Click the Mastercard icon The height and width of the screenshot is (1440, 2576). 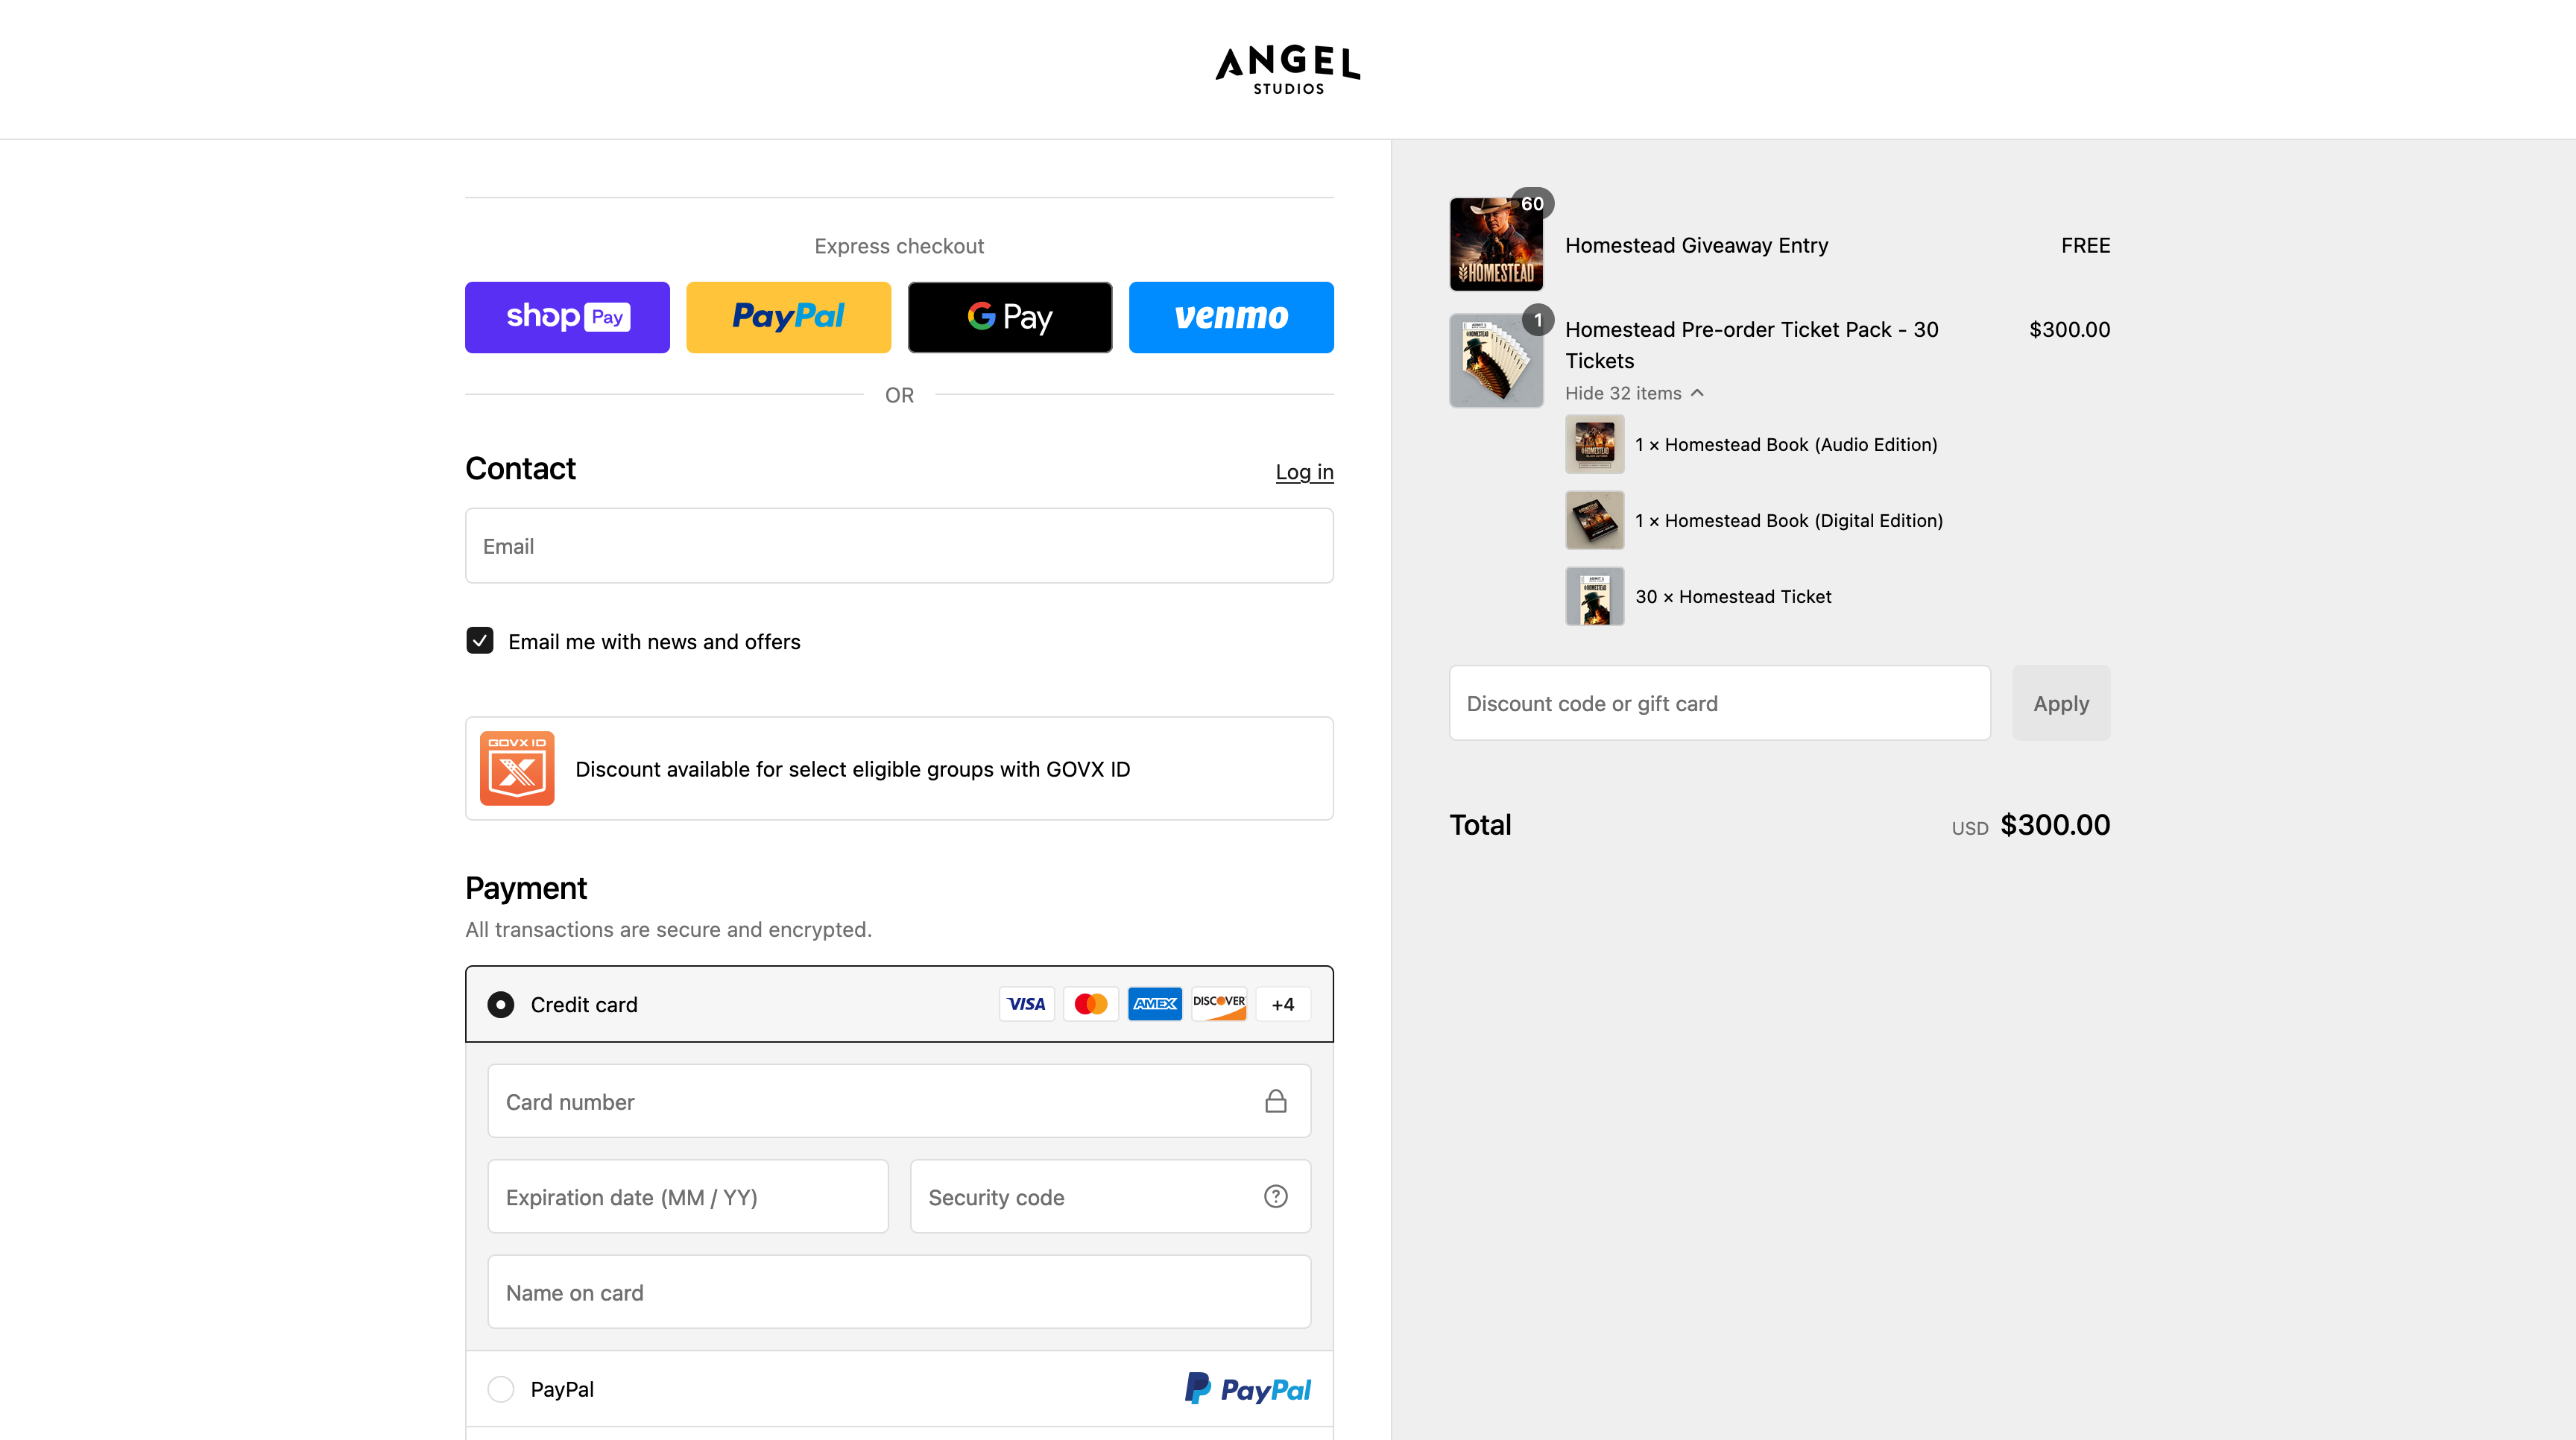tap(1090, 1004)
